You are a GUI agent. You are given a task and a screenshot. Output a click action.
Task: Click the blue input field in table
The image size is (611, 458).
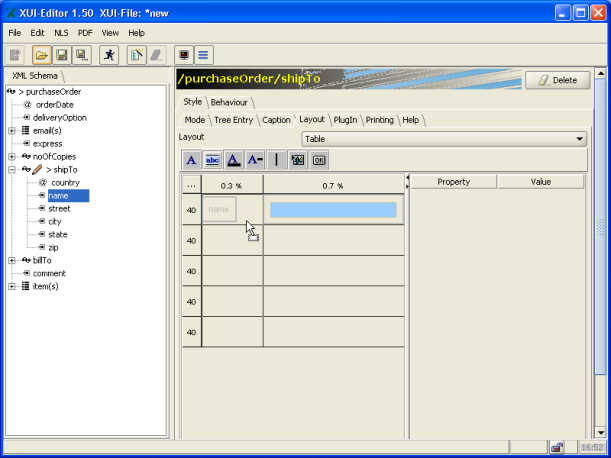[x=333, y=210]
